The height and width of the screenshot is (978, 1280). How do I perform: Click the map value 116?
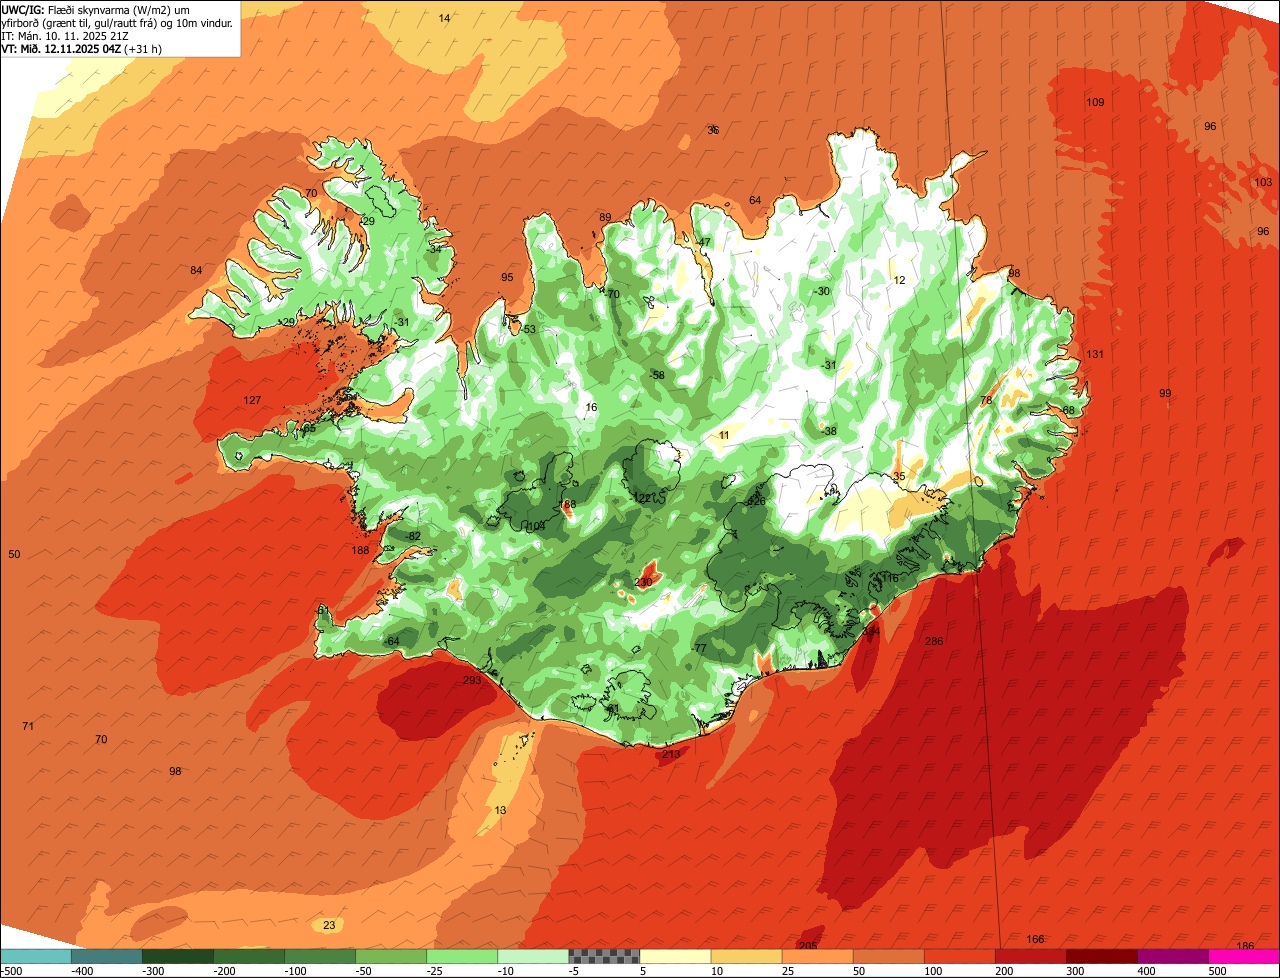coord(888,578)
